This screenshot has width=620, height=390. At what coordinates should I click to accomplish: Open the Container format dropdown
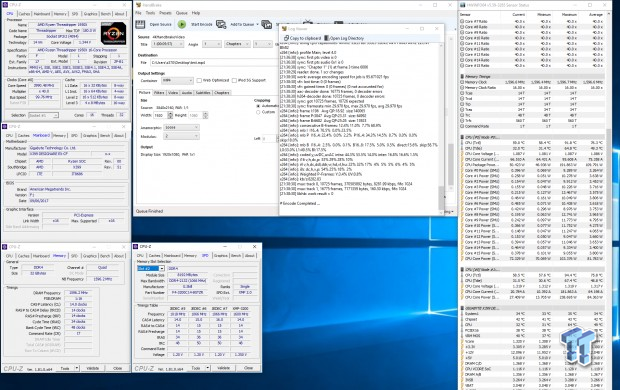point(177,80)
